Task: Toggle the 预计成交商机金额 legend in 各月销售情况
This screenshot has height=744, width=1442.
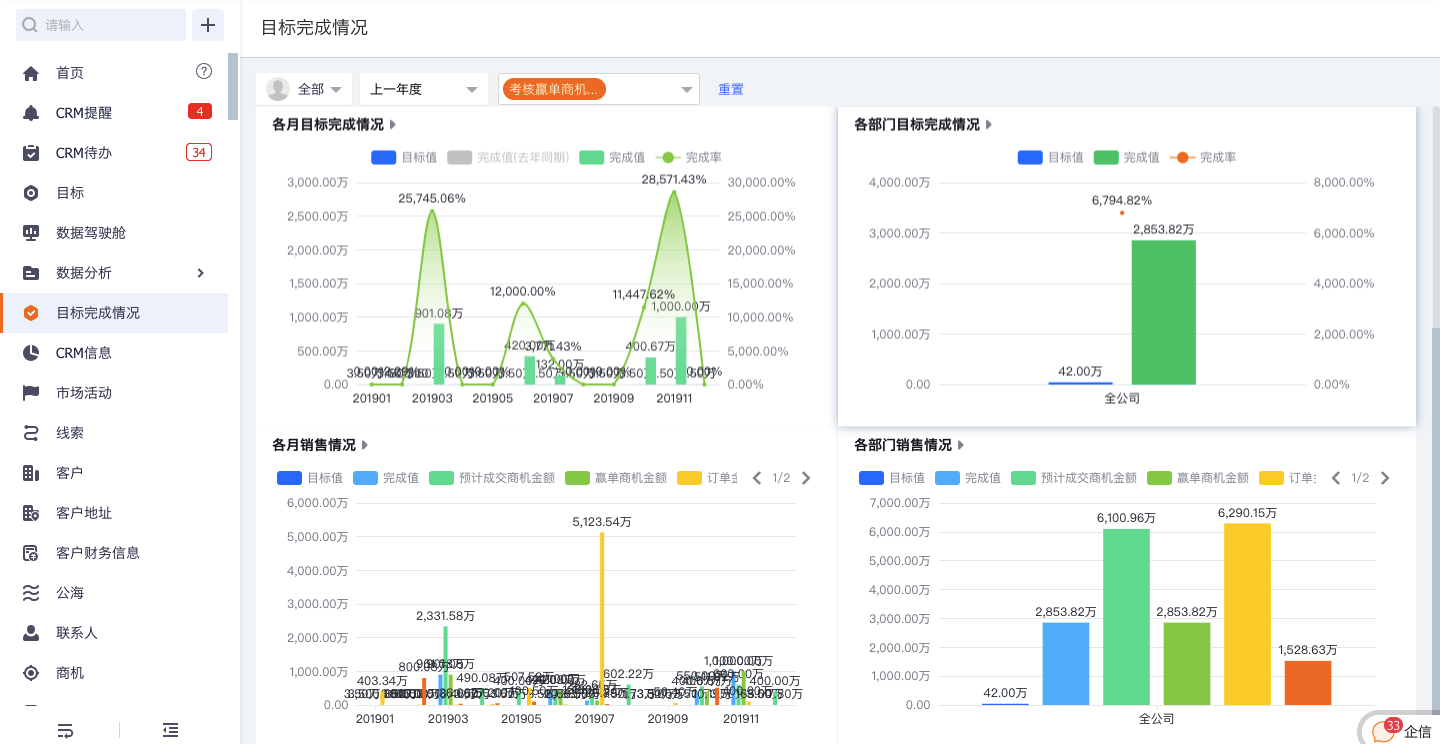Action: (x=492, y=478)
